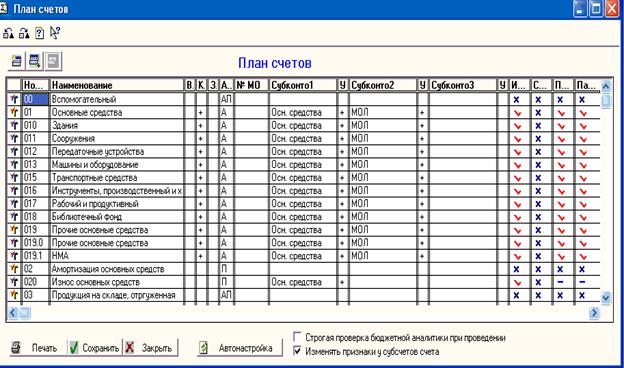
Task: Select the Рабочий и продуктивный cell
Action: pyautogui.click(x=117, y=204)
